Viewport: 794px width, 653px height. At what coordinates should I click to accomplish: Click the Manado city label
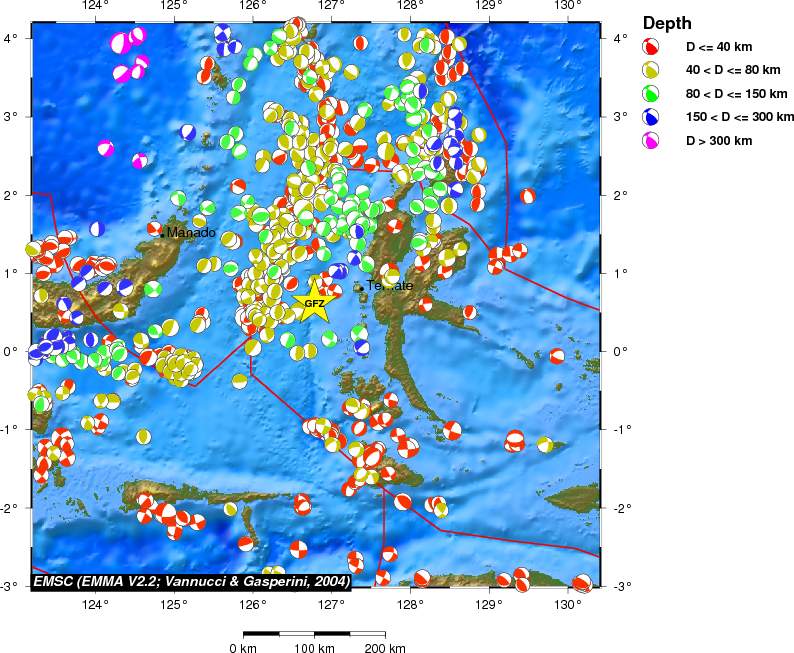pos(191,233)
